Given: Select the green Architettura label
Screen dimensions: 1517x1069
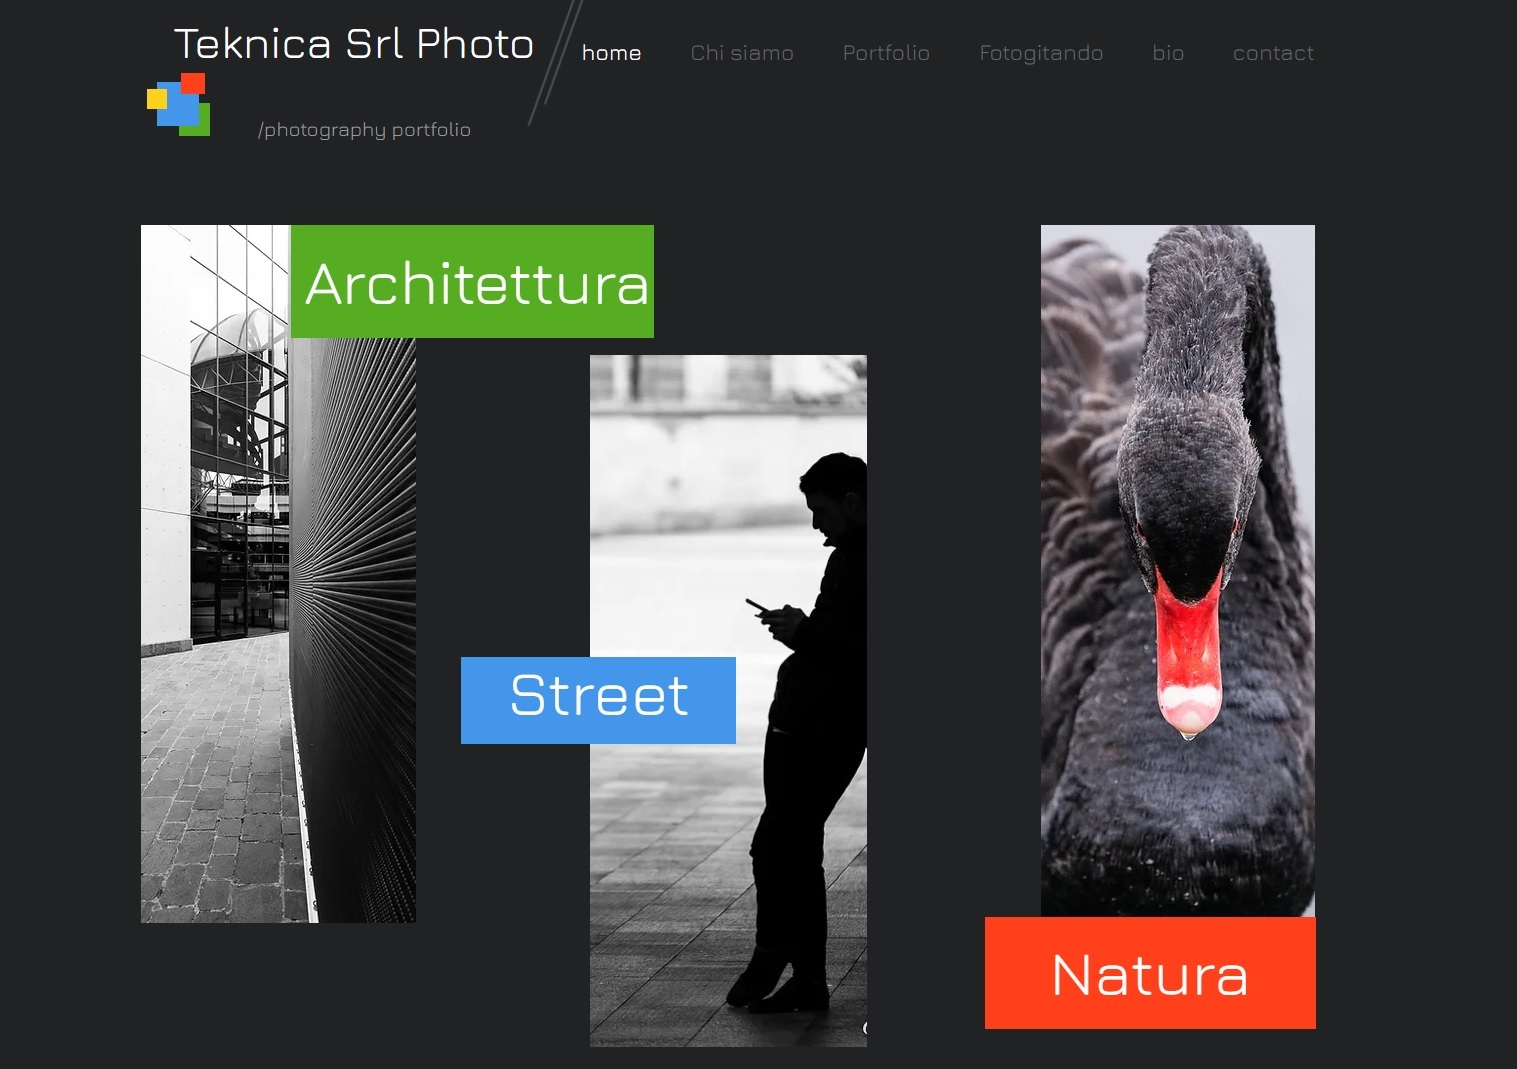Looking at the screenshot, I should tap(472, 281).
